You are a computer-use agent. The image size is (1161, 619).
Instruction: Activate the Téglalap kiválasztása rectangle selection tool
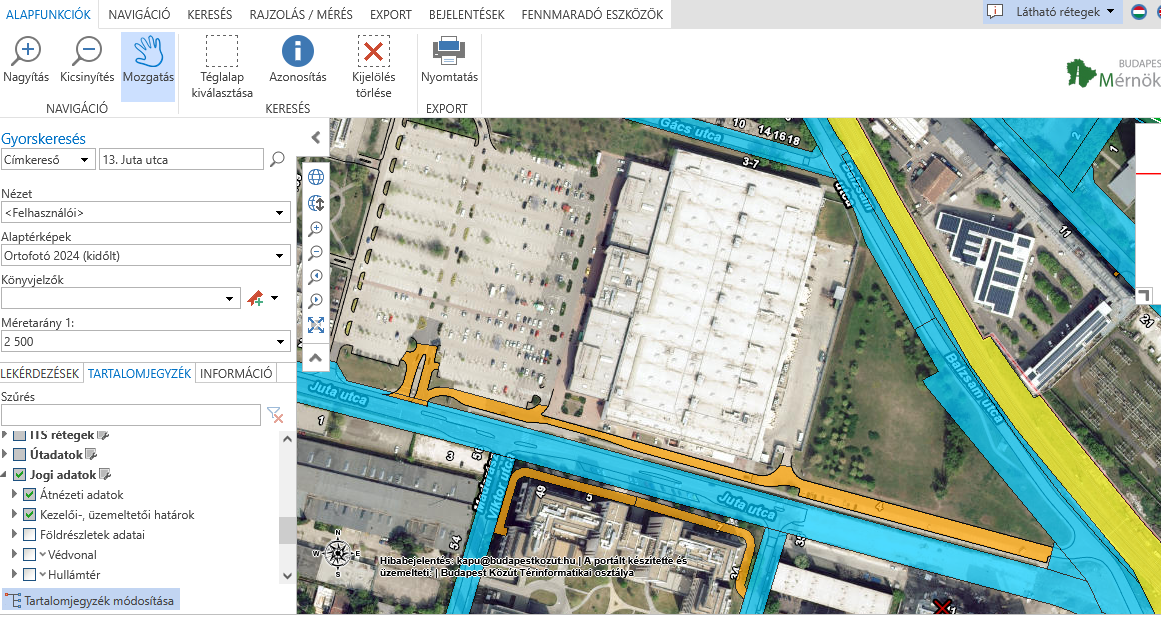(x=222, y=66)
